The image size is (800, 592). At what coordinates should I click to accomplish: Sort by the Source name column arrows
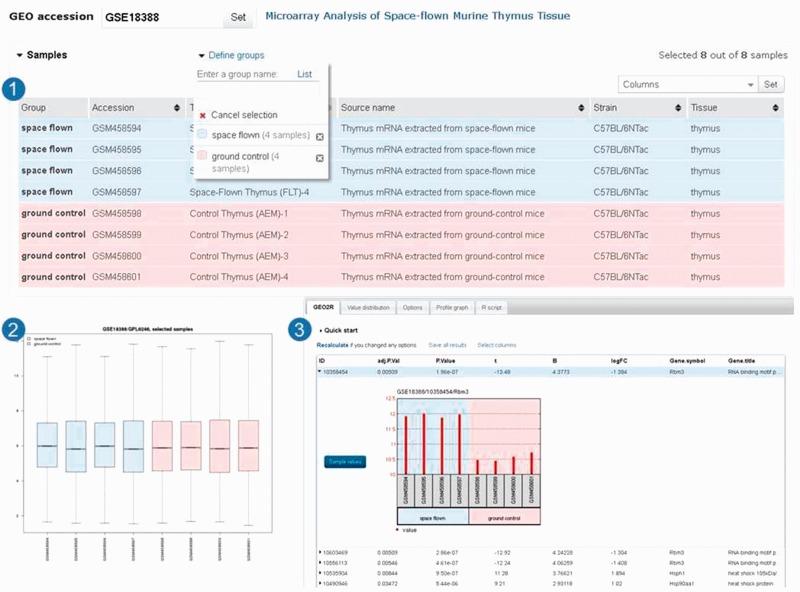pyautogui.click(x=580, y=108)
